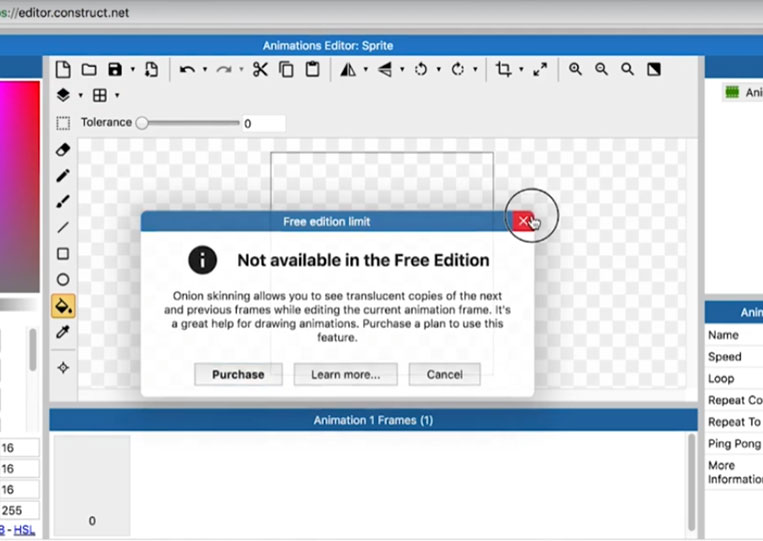This screenshot has height=541, width=763.
Task: Click the frames panel vertical scrollbar
Action: (x=691, y=482)
